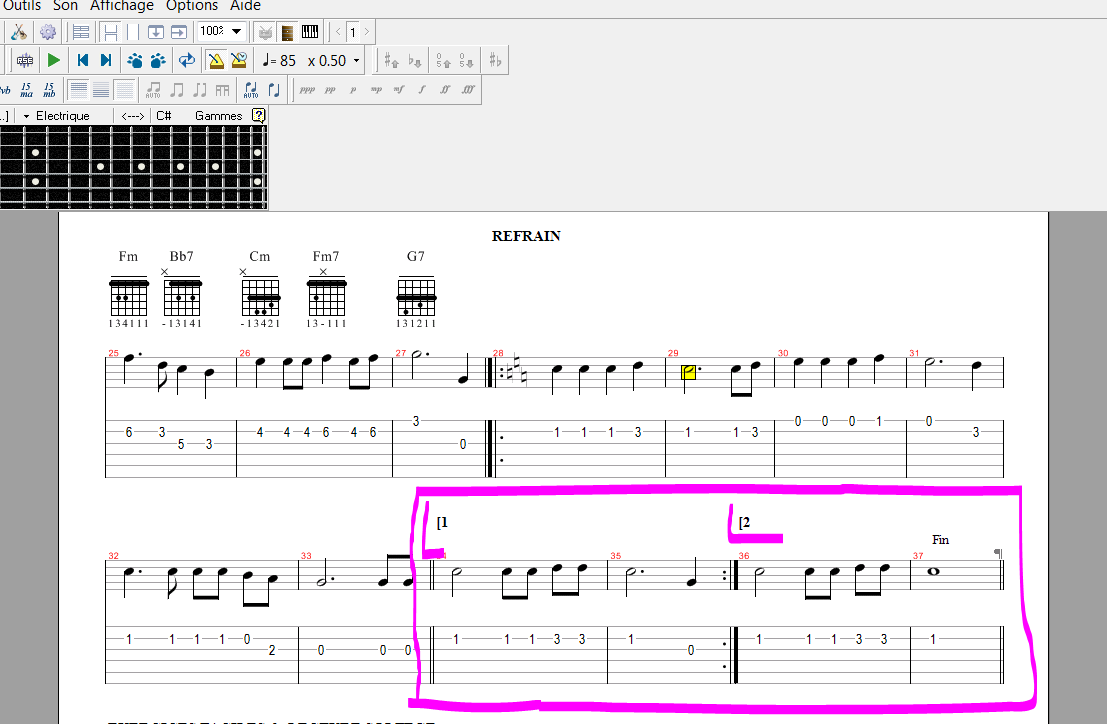Image resolution: width=1107 pixels, height=724 pixels.
Task: Apply the 15mb octave marking
Action: click(49, 90)
